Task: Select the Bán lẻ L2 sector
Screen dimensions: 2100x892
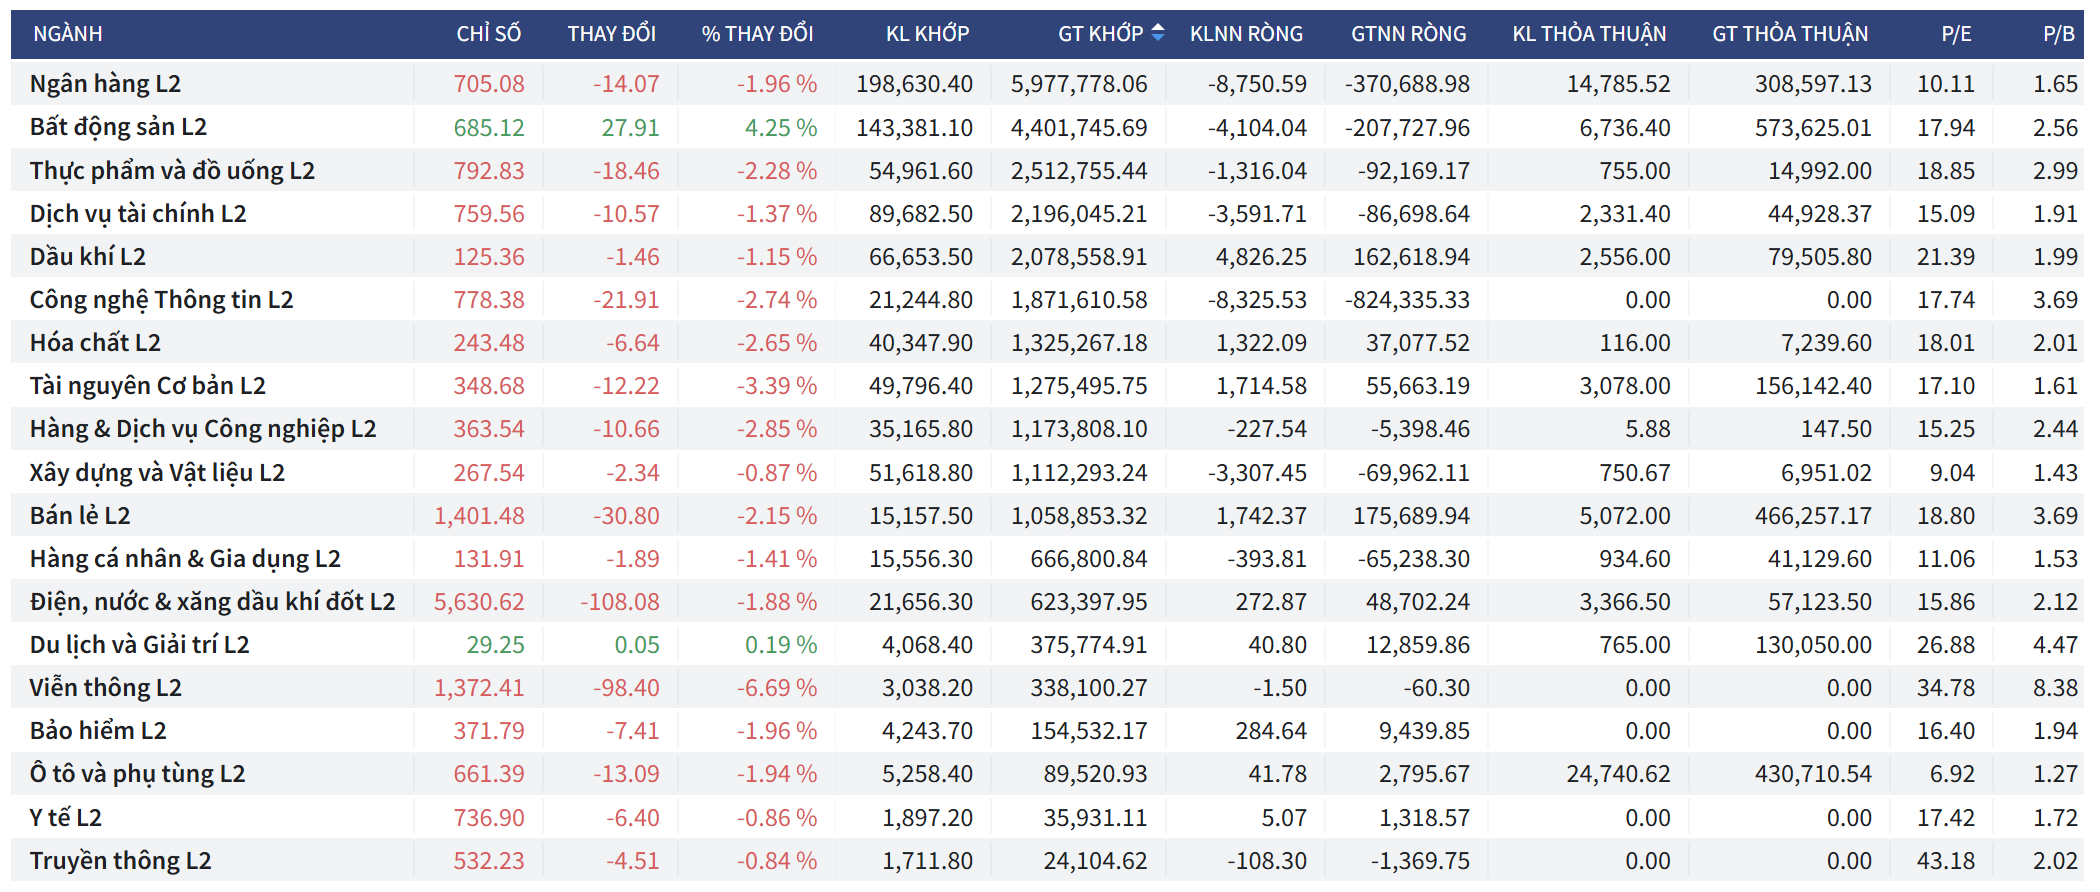Action: point(80,516)
